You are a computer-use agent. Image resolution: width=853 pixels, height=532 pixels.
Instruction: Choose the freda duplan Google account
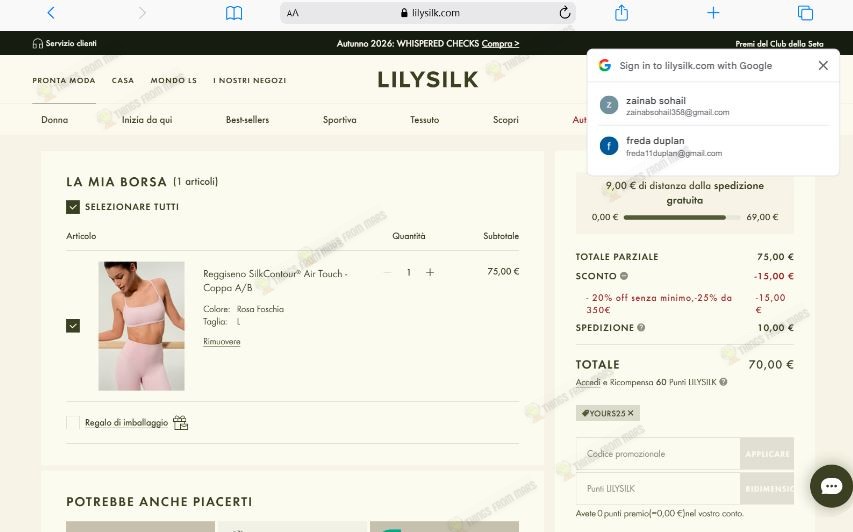[x=713, y=146]
